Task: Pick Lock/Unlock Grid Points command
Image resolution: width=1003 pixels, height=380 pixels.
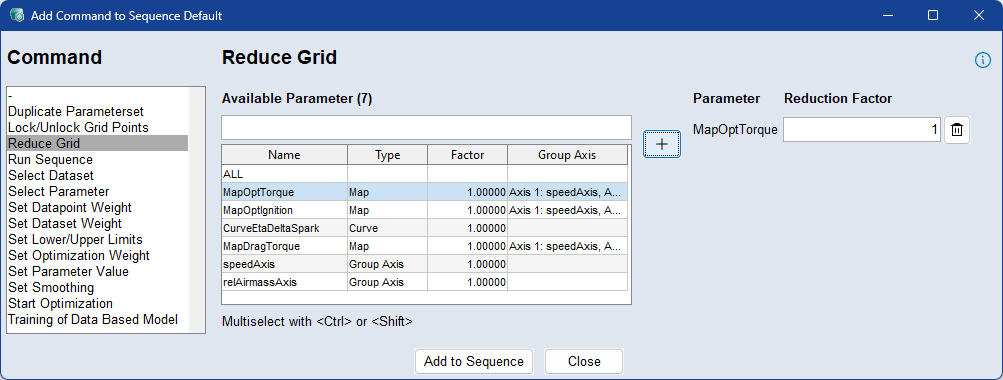Action: click(x=78, y=127)
